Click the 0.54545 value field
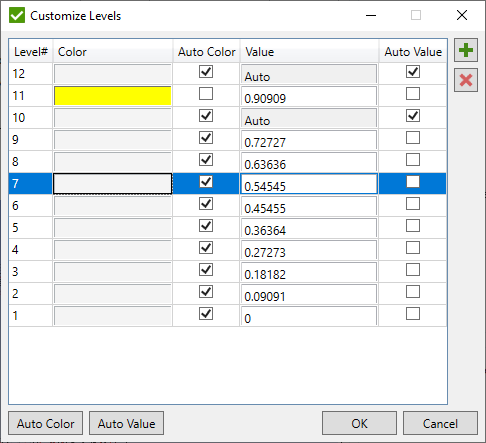Viewport: 486px width, 443px height. pyautogui.click(x=309, y=184)
